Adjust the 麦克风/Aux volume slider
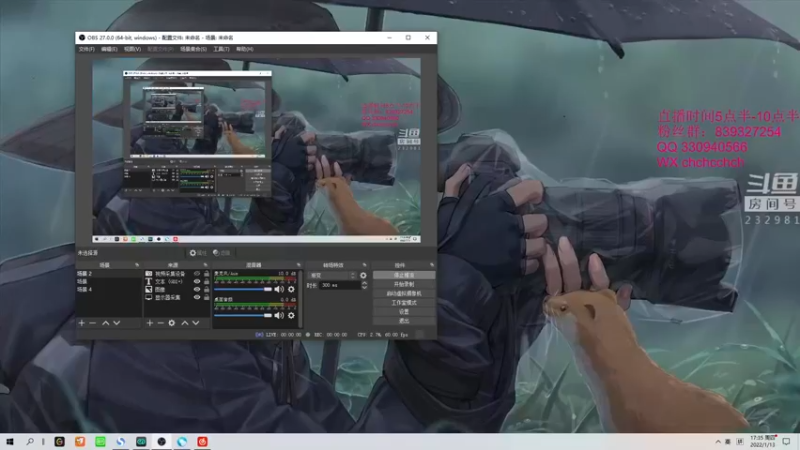This screenshot has width=800, height=450. coord(243,289)
